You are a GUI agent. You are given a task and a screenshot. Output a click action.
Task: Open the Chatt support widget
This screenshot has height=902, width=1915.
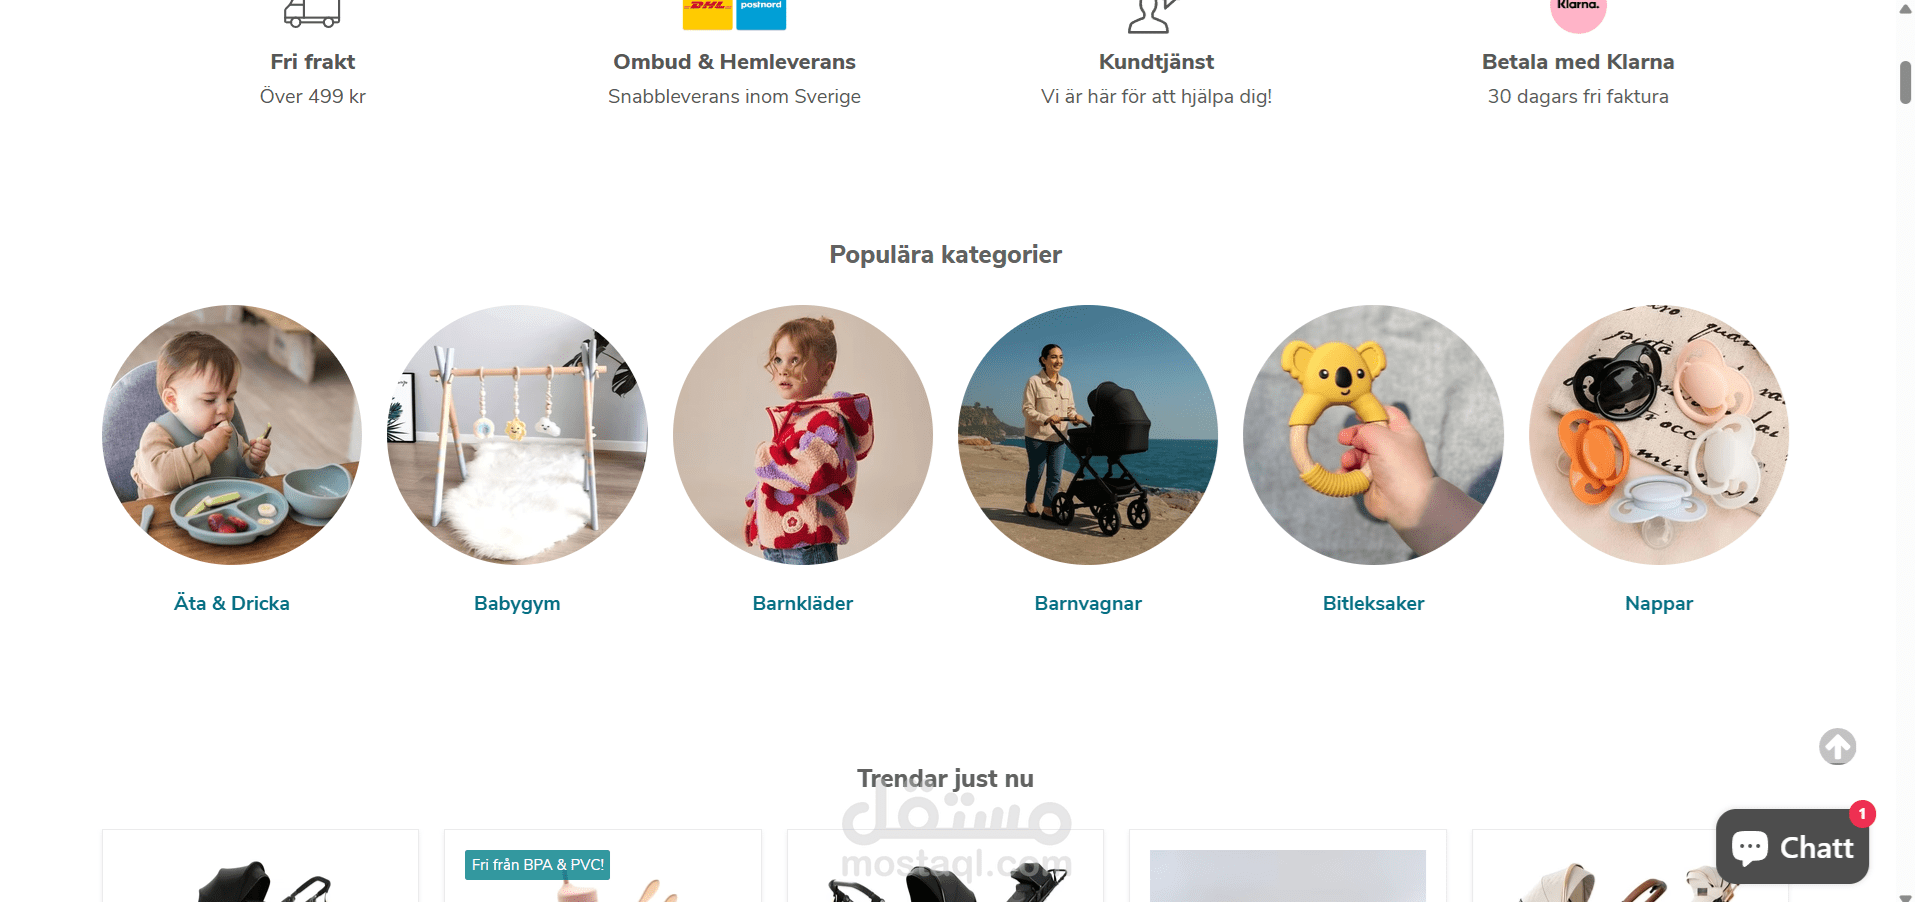click(x=1792, y=846)
